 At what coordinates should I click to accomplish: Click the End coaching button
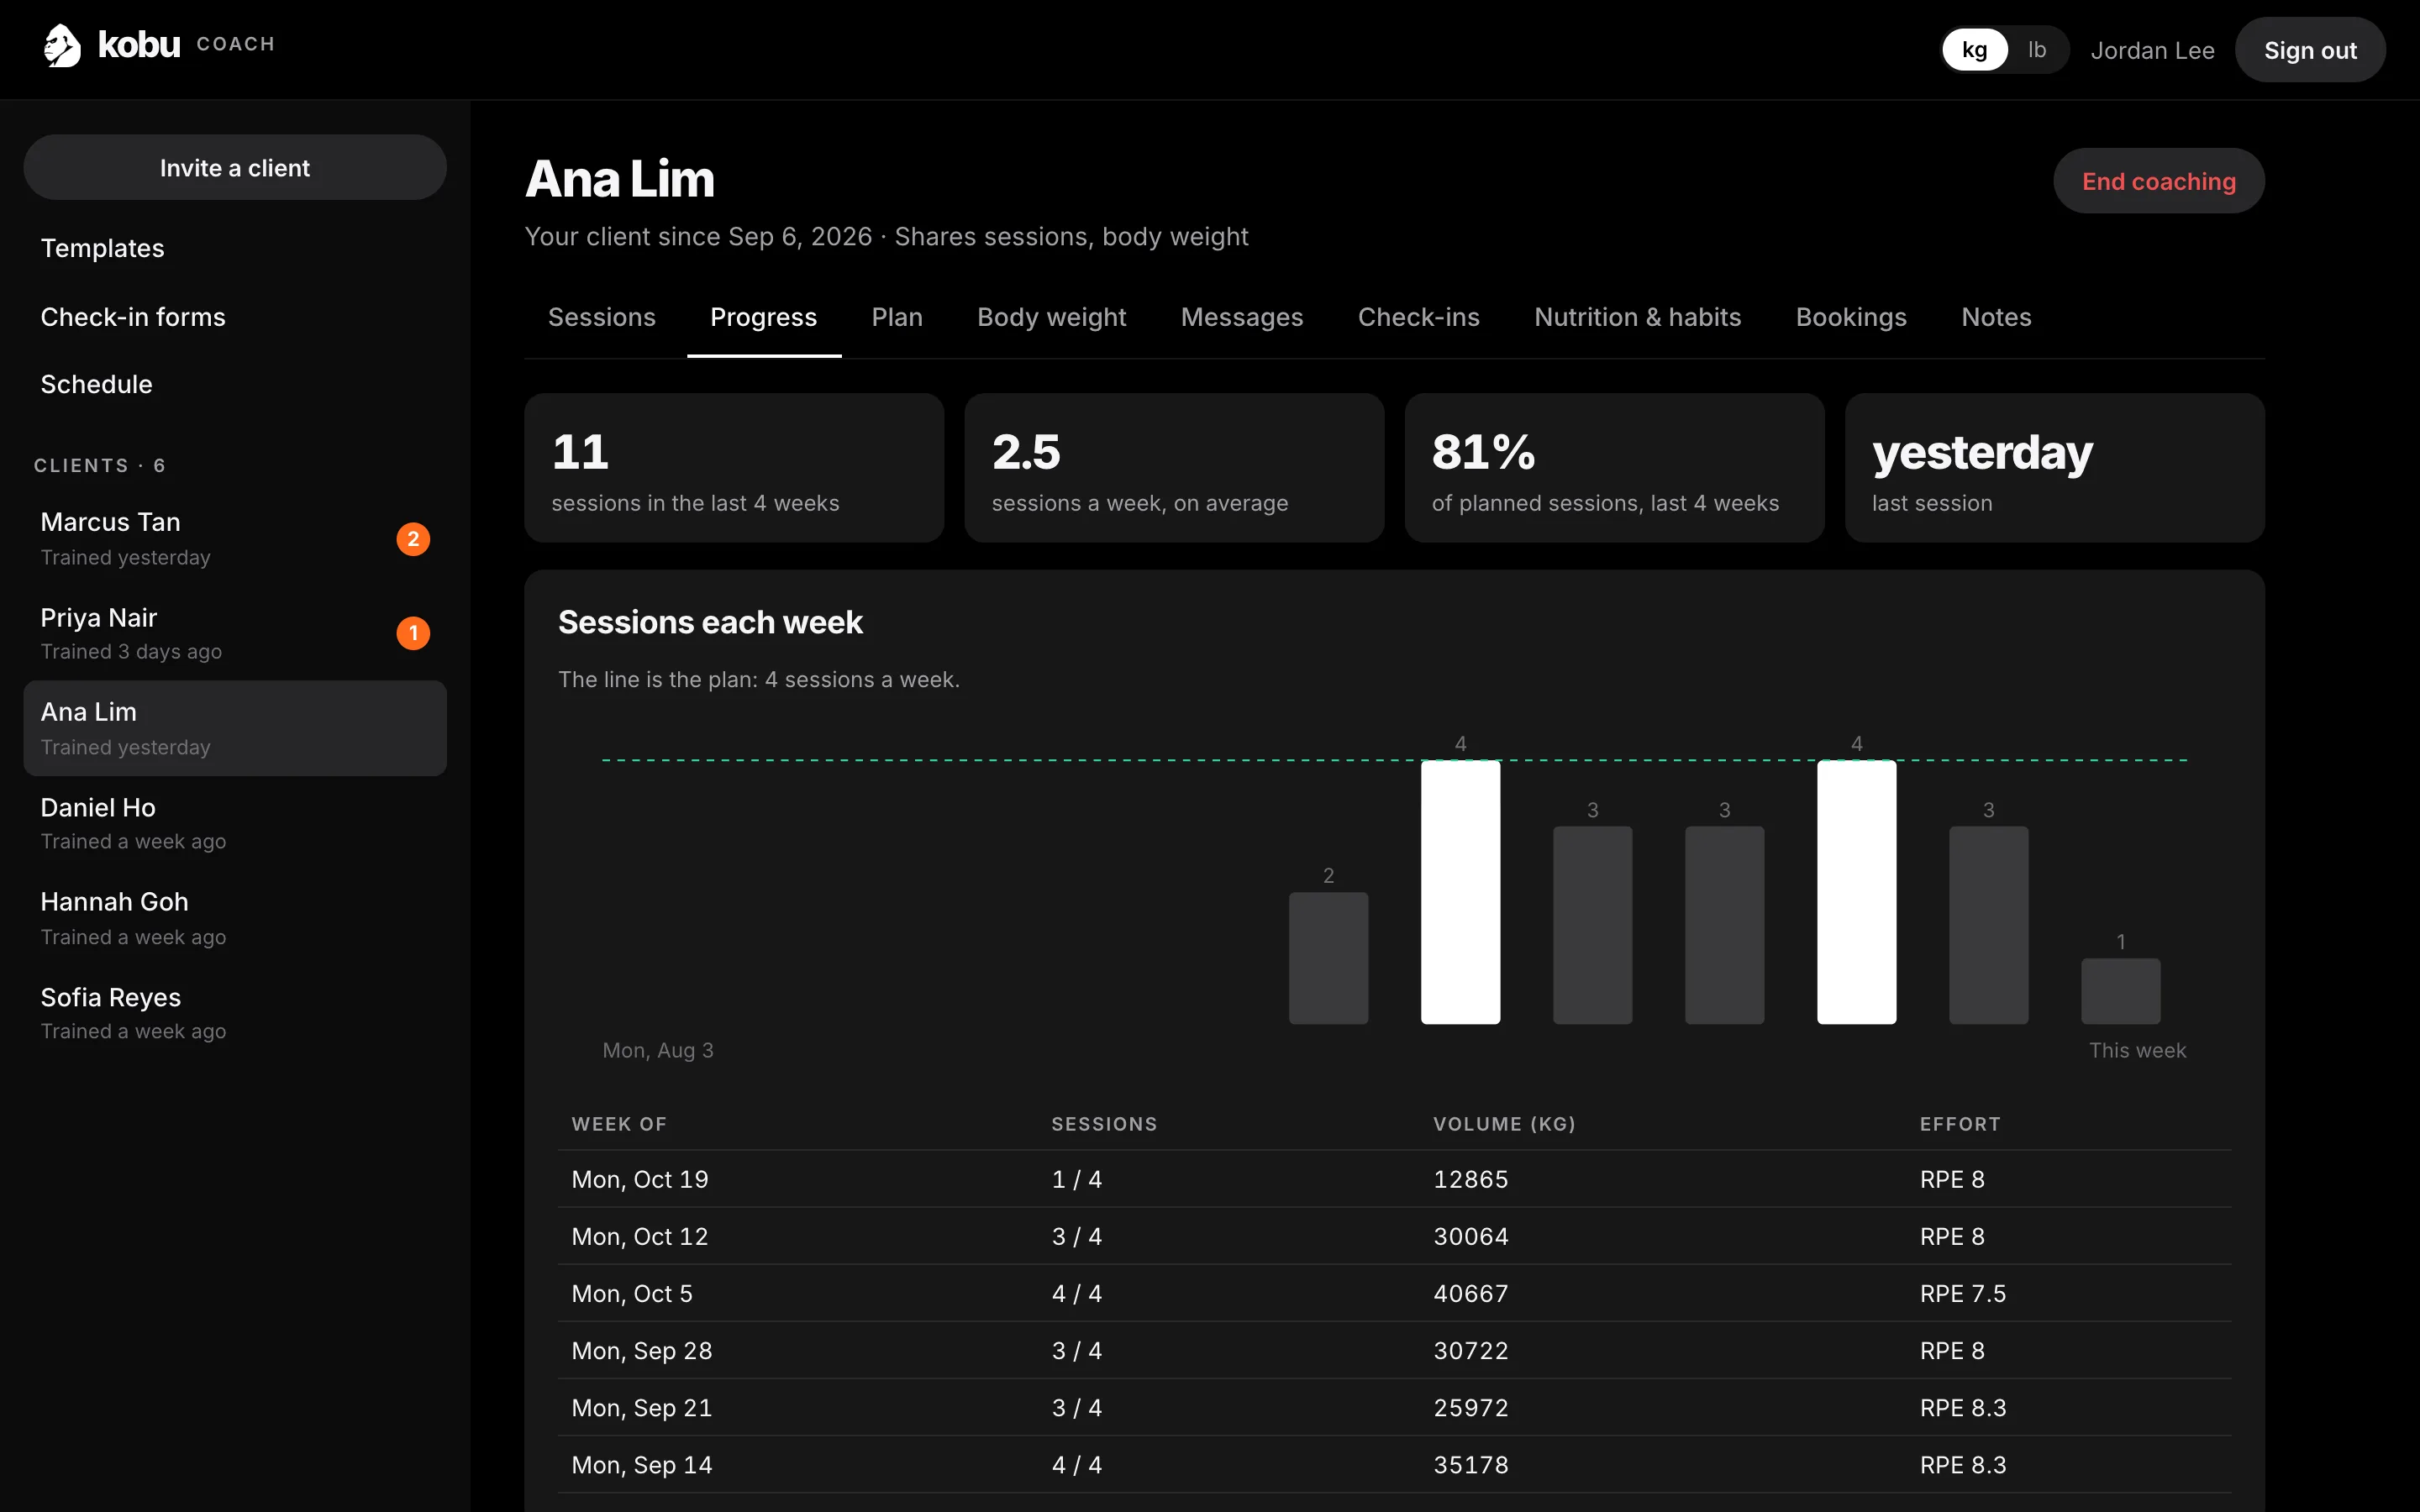pos(2159,181)
